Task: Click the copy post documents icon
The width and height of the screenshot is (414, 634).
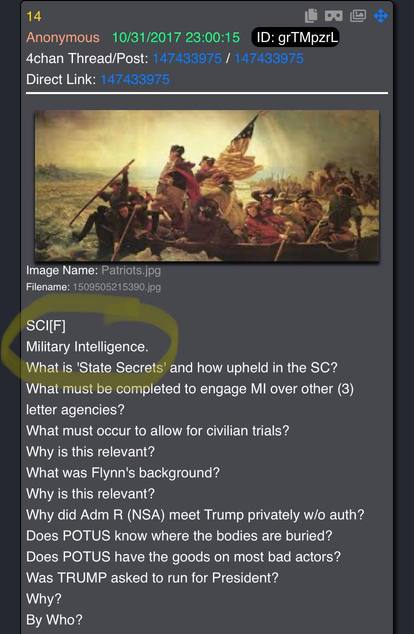Action: point(311,16)
